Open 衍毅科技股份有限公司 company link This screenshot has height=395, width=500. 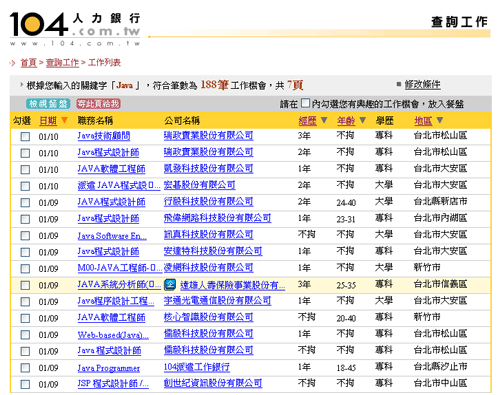point(208,202)
